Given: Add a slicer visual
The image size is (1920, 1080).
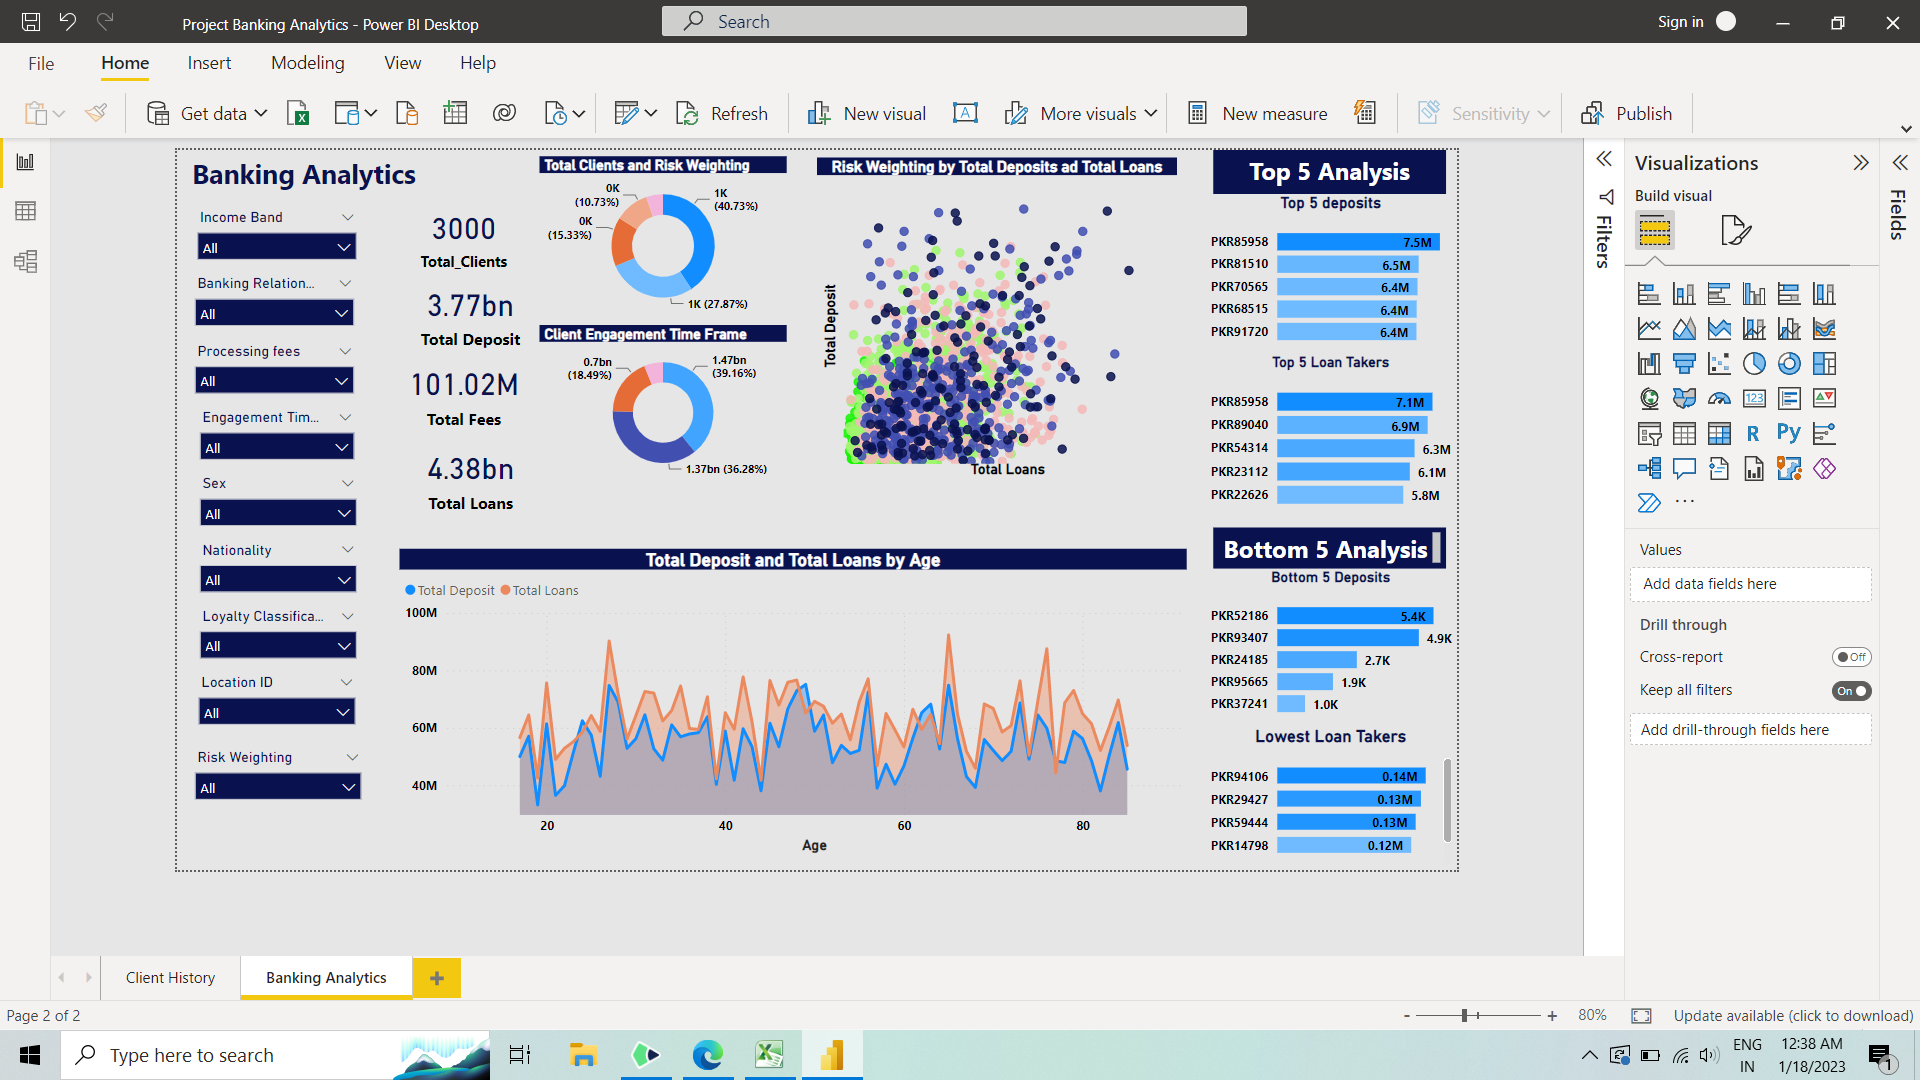Looking at the screenshot, I should click(x=1650, y=433).
